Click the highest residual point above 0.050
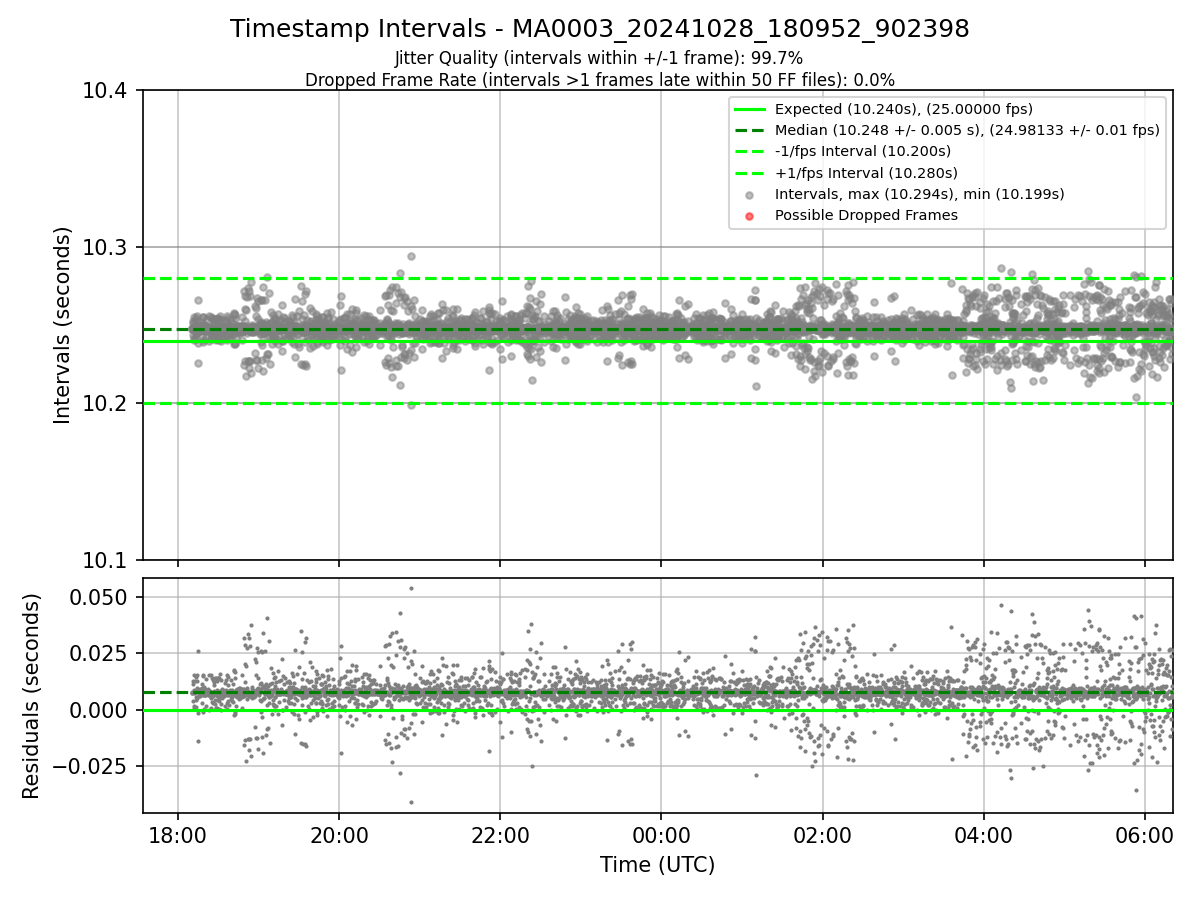 coord(411,588)
